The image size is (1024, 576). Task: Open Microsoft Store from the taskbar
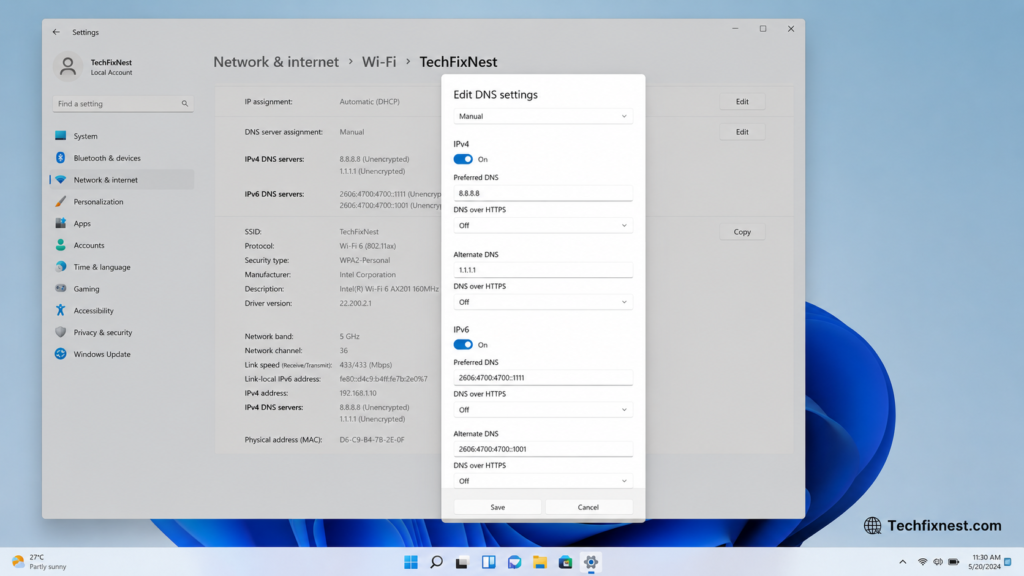point(566,562)
